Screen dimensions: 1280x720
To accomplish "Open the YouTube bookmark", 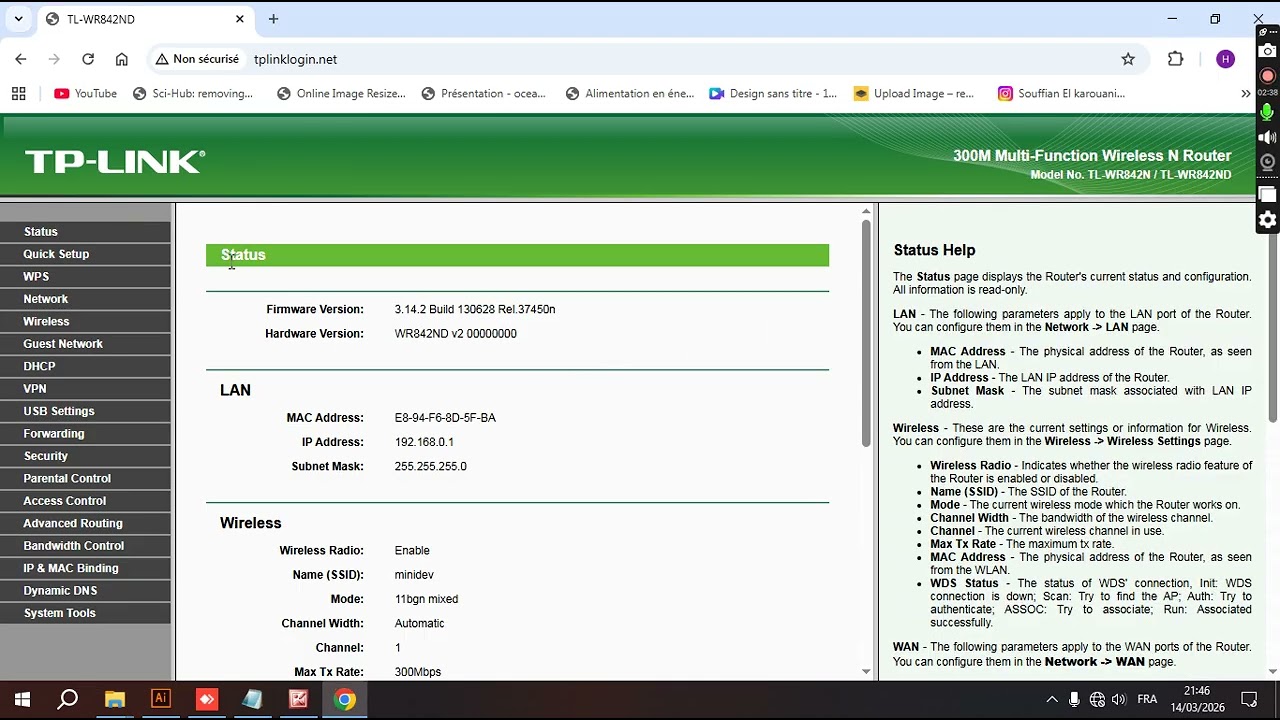I will pyautogui.click(x=86, y=93).
